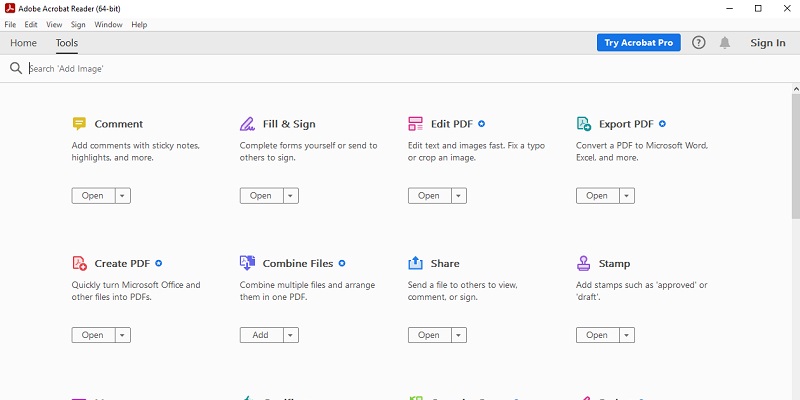Image resolution: width=800 pixels, height=400 pixels.
Task: Select the Tools tab
Action: click(x=67, y=43)
